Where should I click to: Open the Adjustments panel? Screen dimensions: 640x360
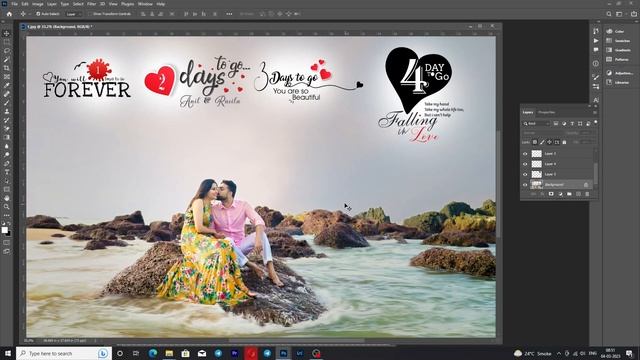tap(620, 73)
